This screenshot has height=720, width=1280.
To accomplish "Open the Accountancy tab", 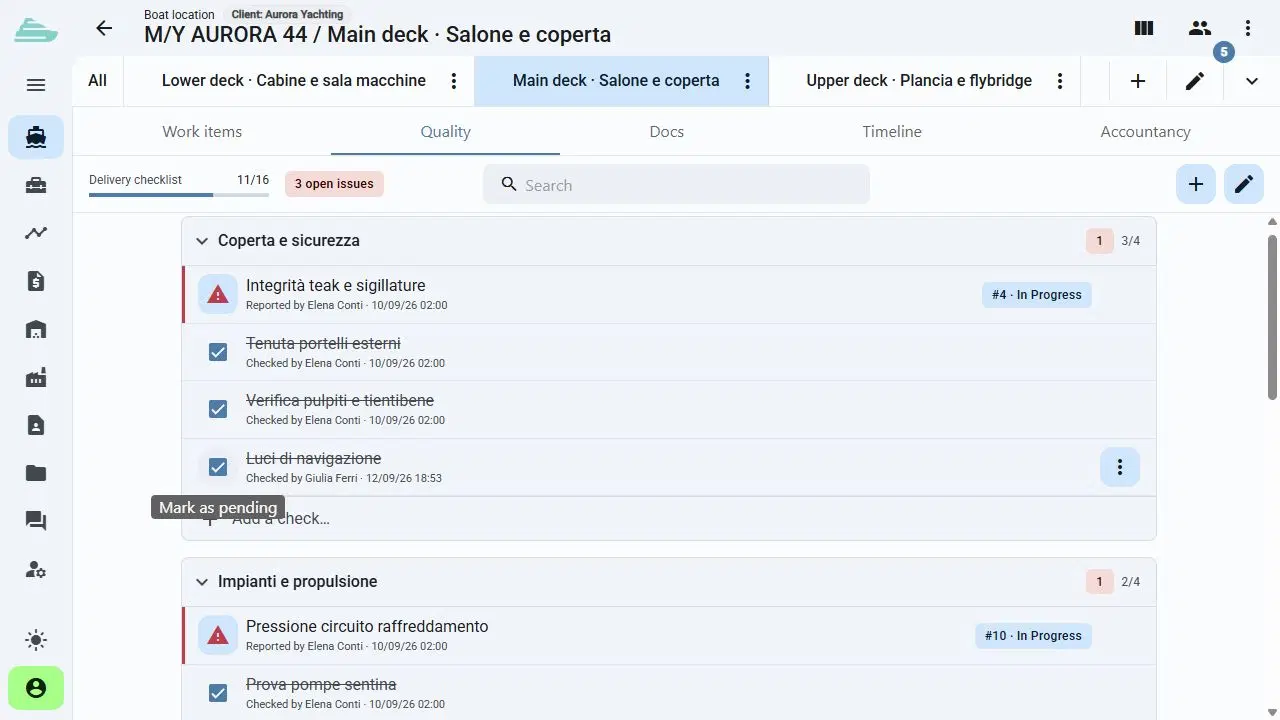I will (x=1145, y=131).
